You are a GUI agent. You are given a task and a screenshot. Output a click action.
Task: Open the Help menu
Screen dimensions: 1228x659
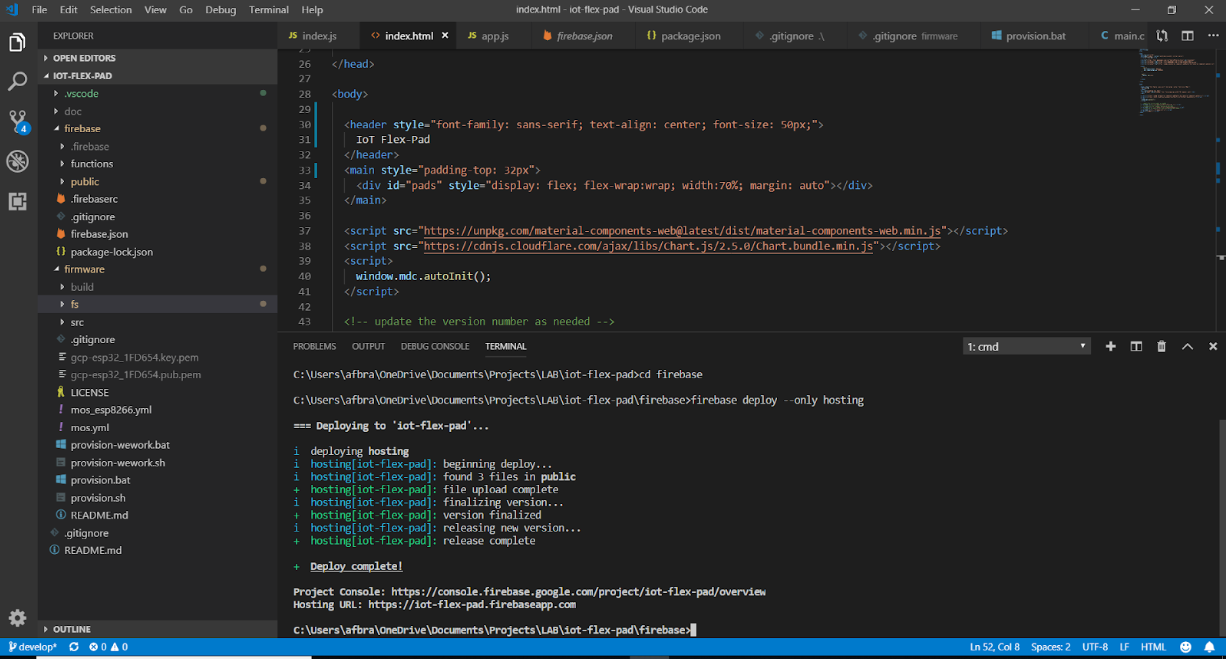click(x=312, y=10)
